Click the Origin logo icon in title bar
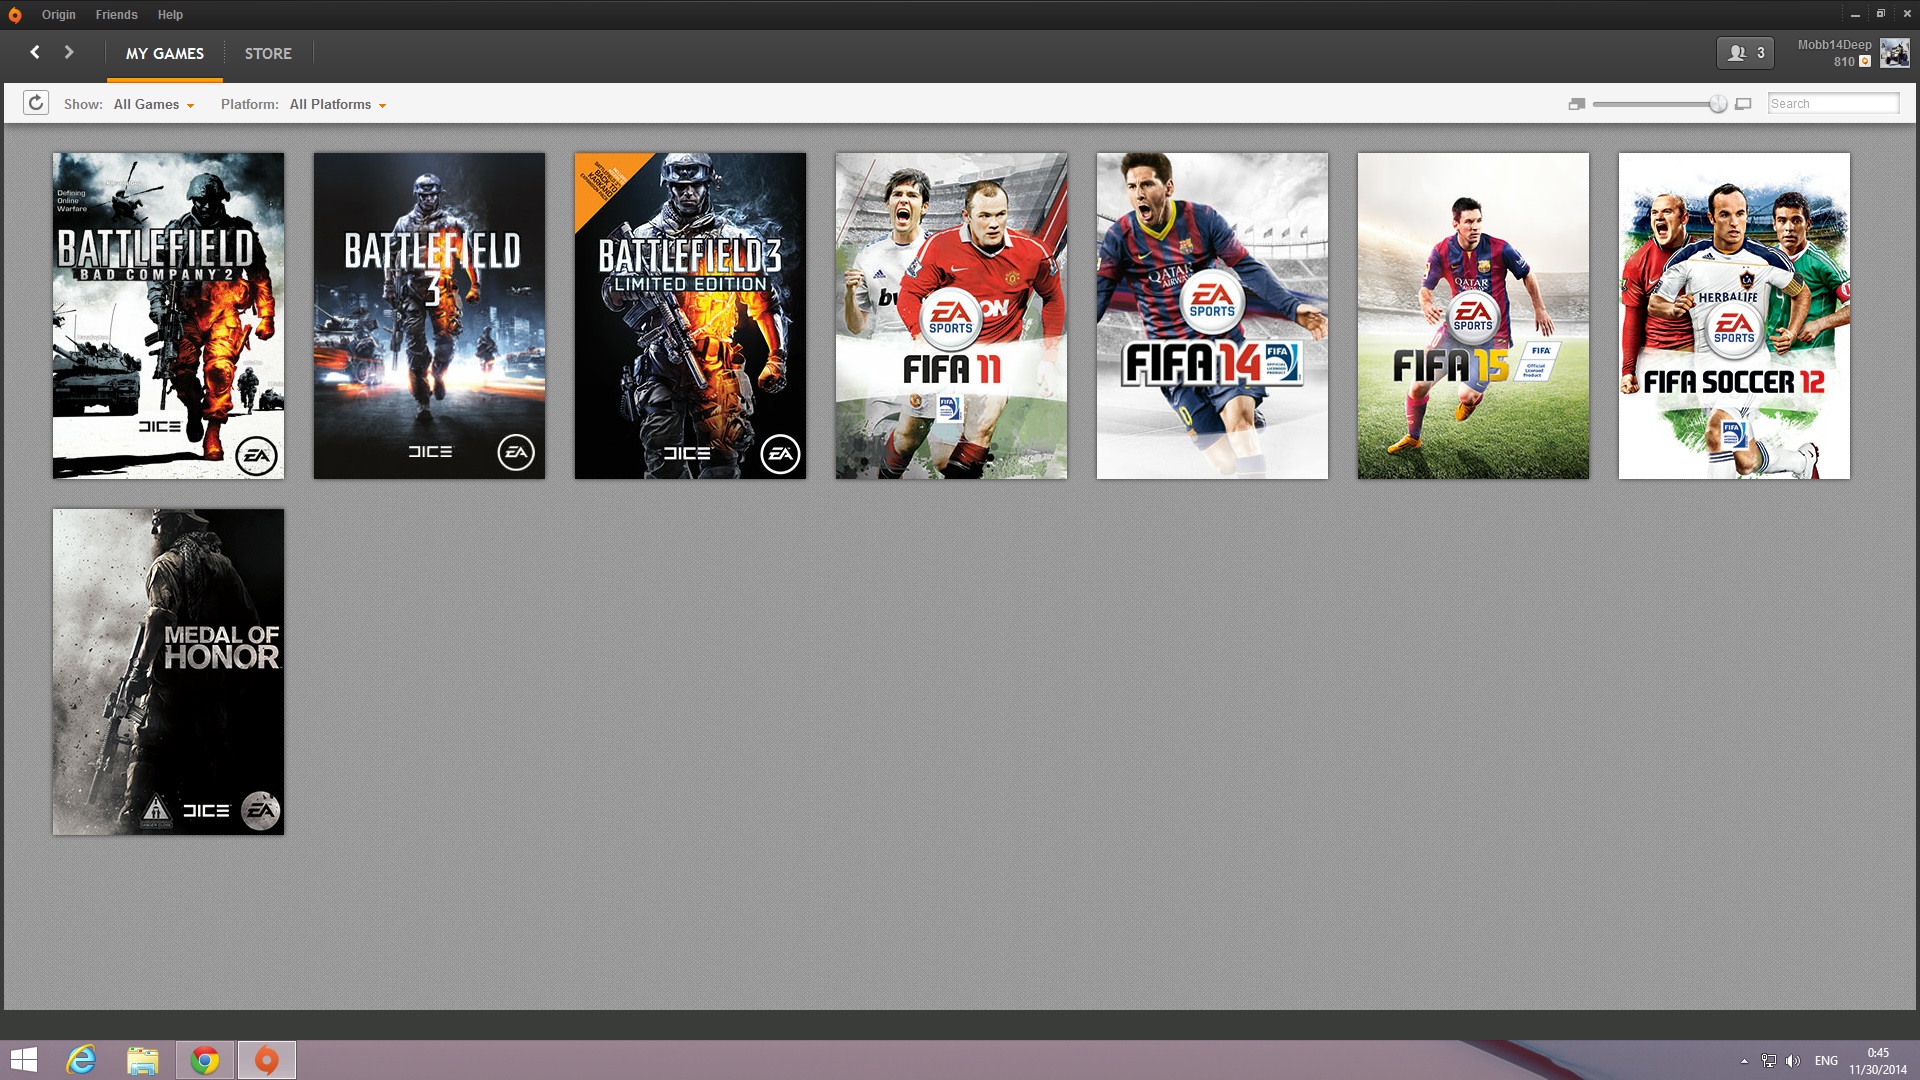Screen dimensions: 1920x1080 click(14, 15)
